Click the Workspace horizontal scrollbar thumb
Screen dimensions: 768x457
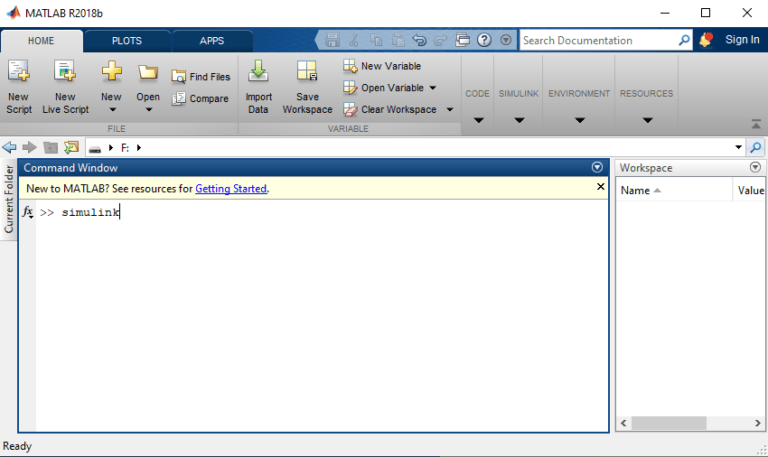pos(669,423)
